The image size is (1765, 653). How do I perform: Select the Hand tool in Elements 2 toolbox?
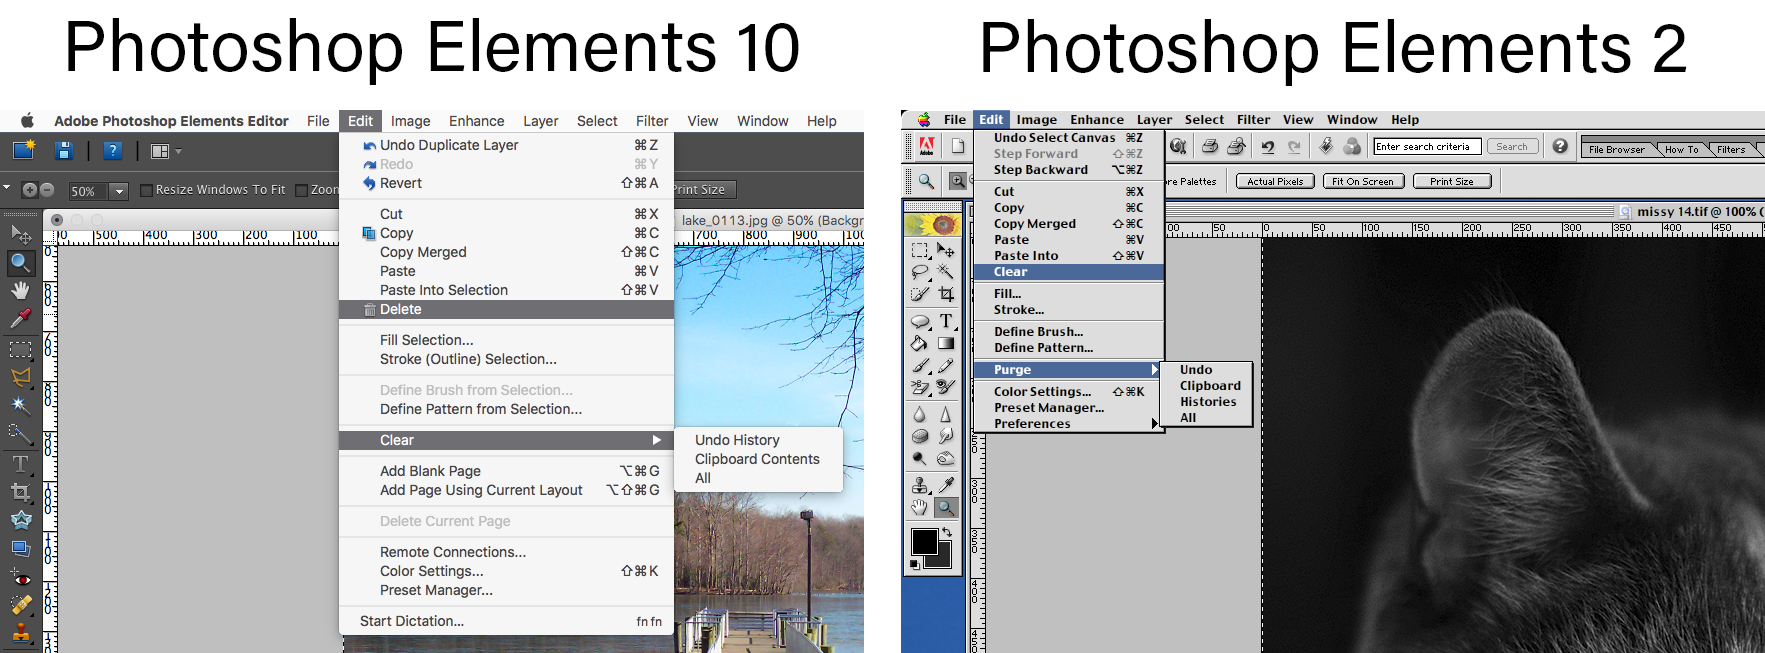[x=919, y=507]
